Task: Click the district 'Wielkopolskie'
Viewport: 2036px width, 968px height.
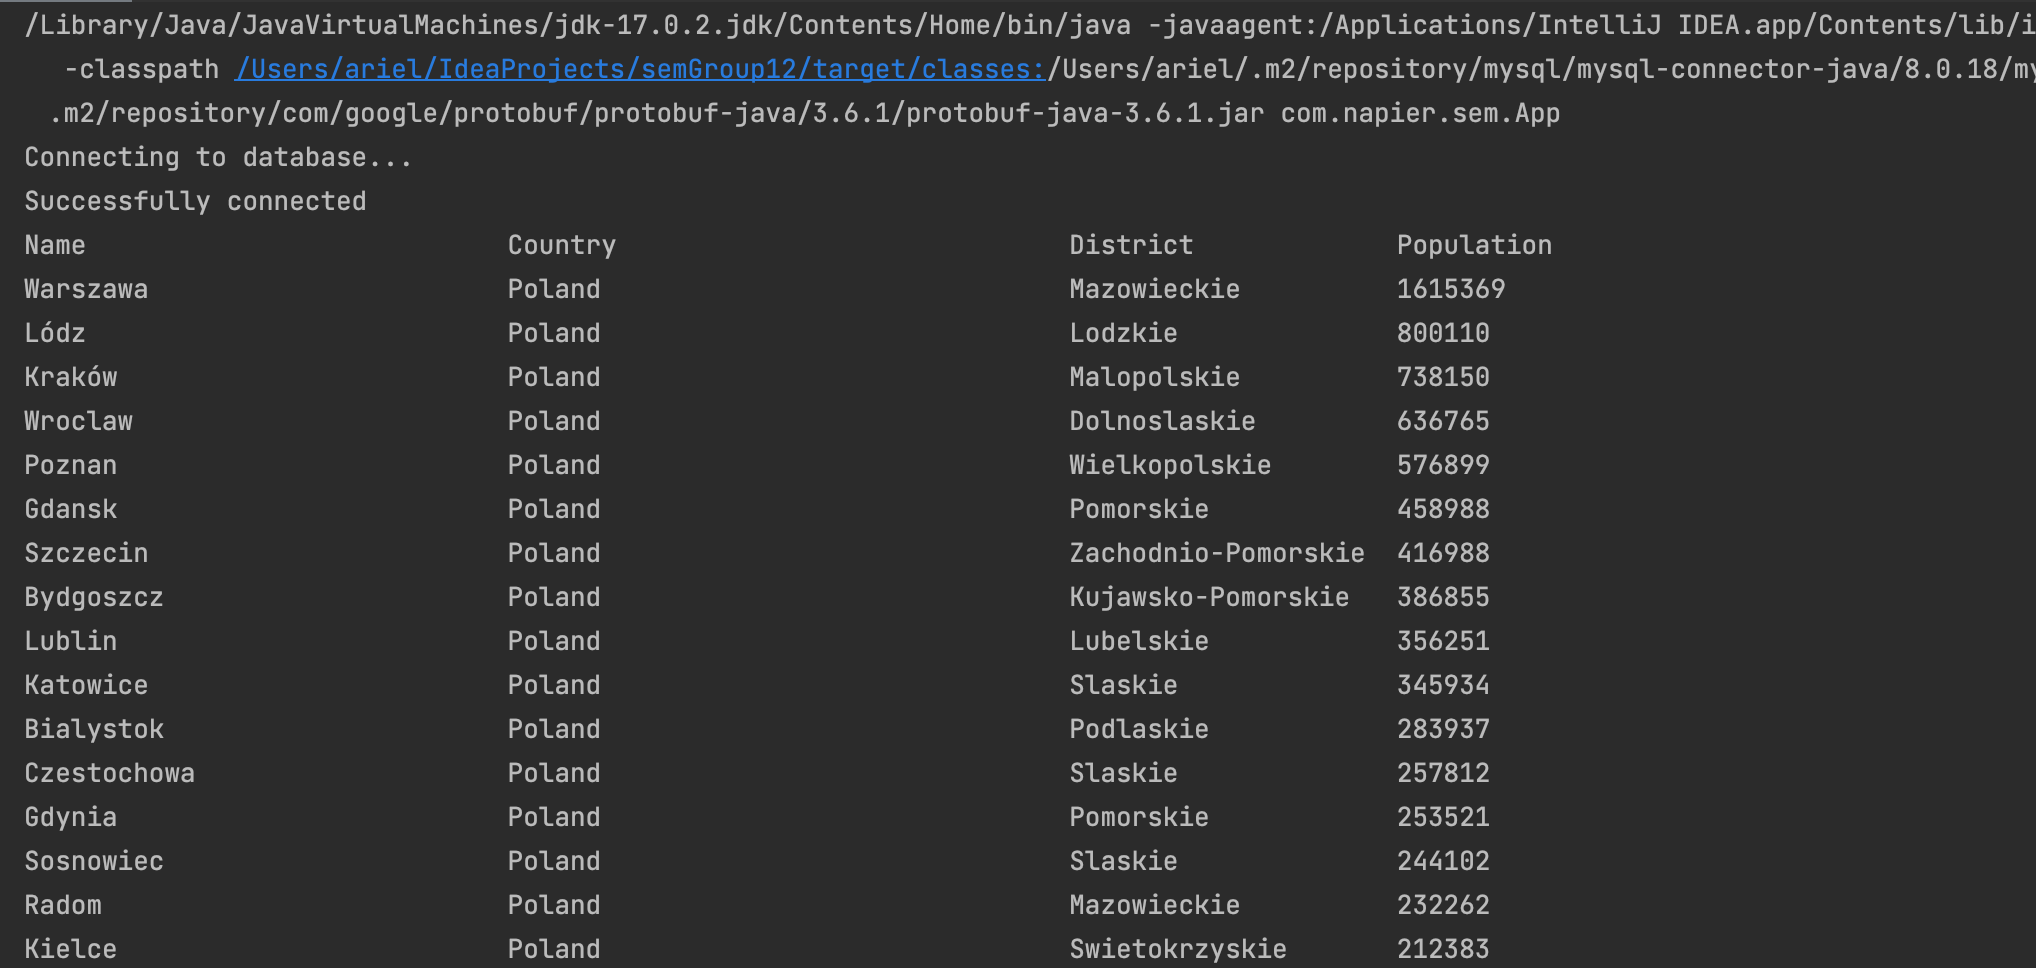Action: (1170, 465)
